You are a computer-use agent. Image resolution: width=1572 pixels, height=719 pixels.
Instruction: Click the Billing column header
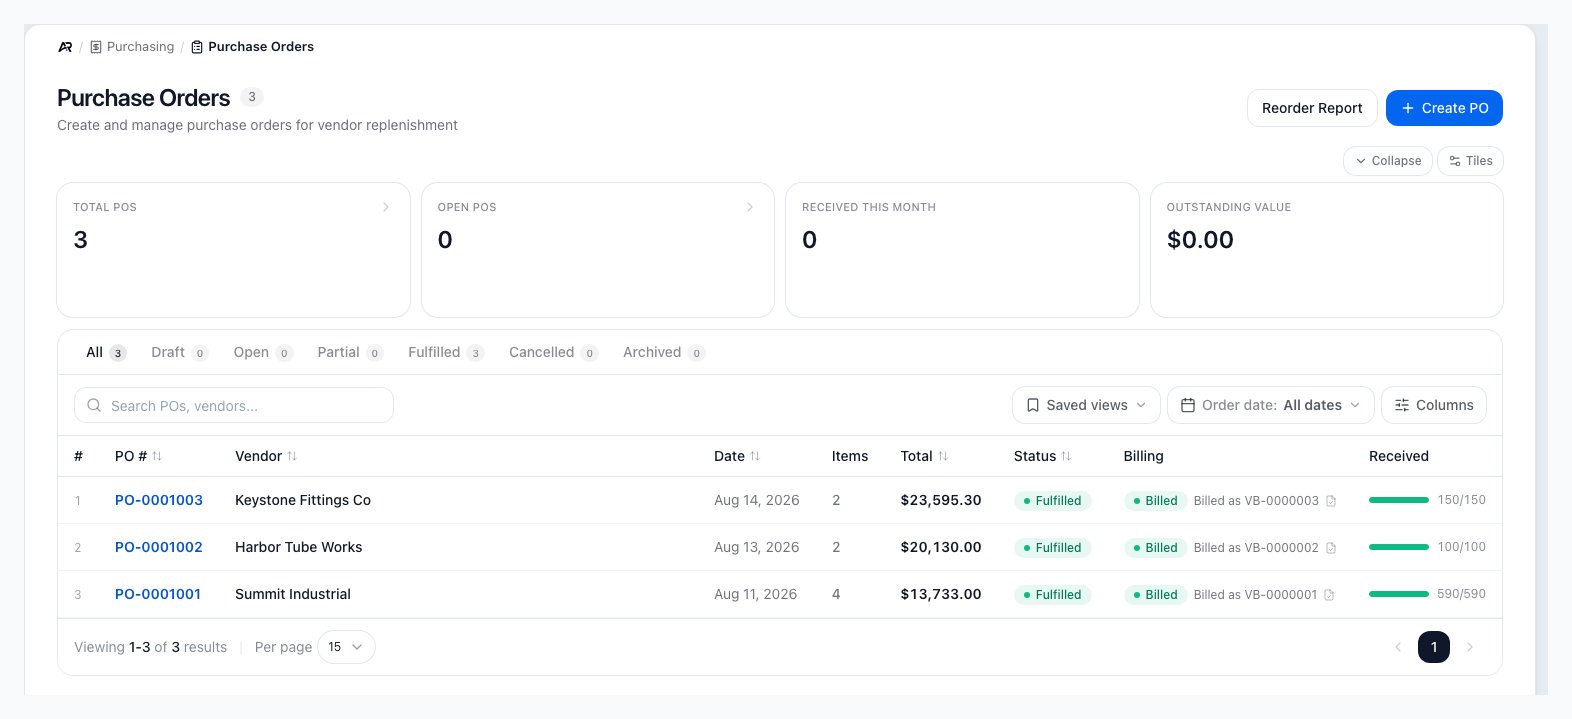click(x=1143, y=456)
